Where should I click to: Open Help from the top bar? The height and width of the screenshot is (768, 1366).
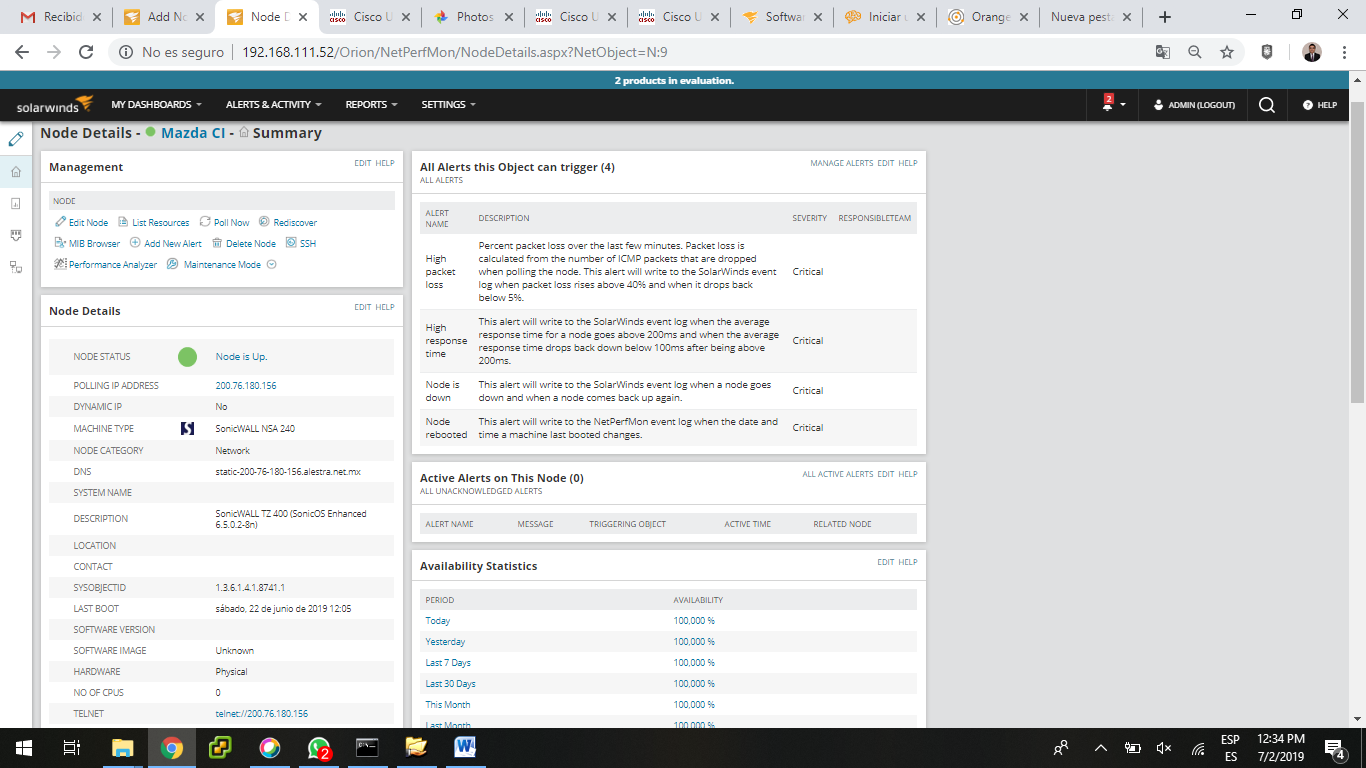pyautogui.click(x=1320, y=104)
